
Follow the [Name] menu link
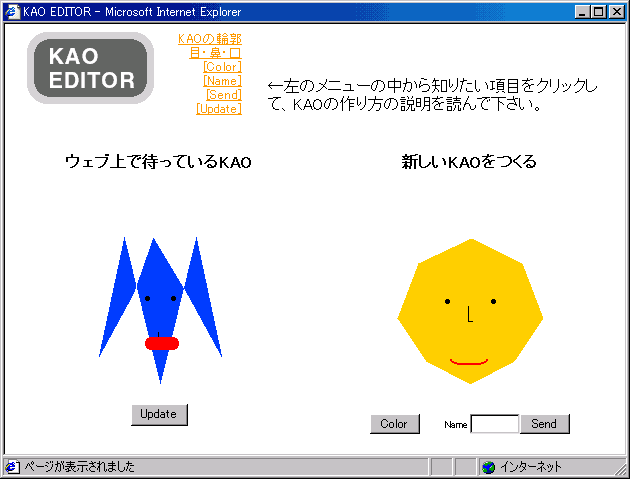click(x=221, y=81)
